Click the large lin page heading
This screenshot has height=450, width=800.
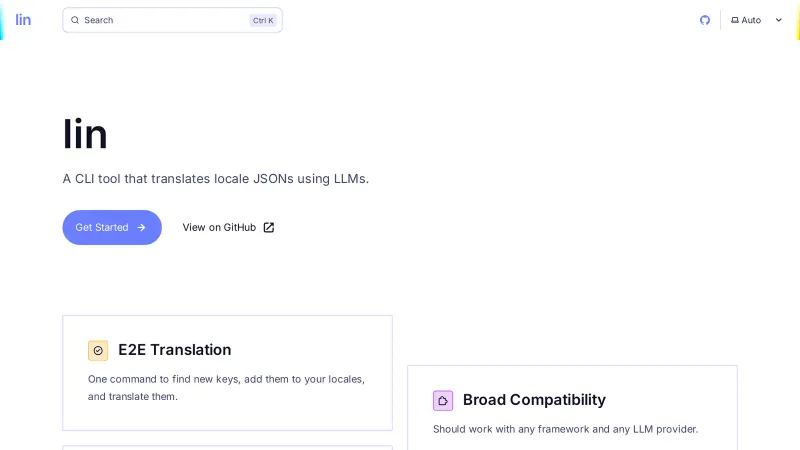(x=85, y=134)
